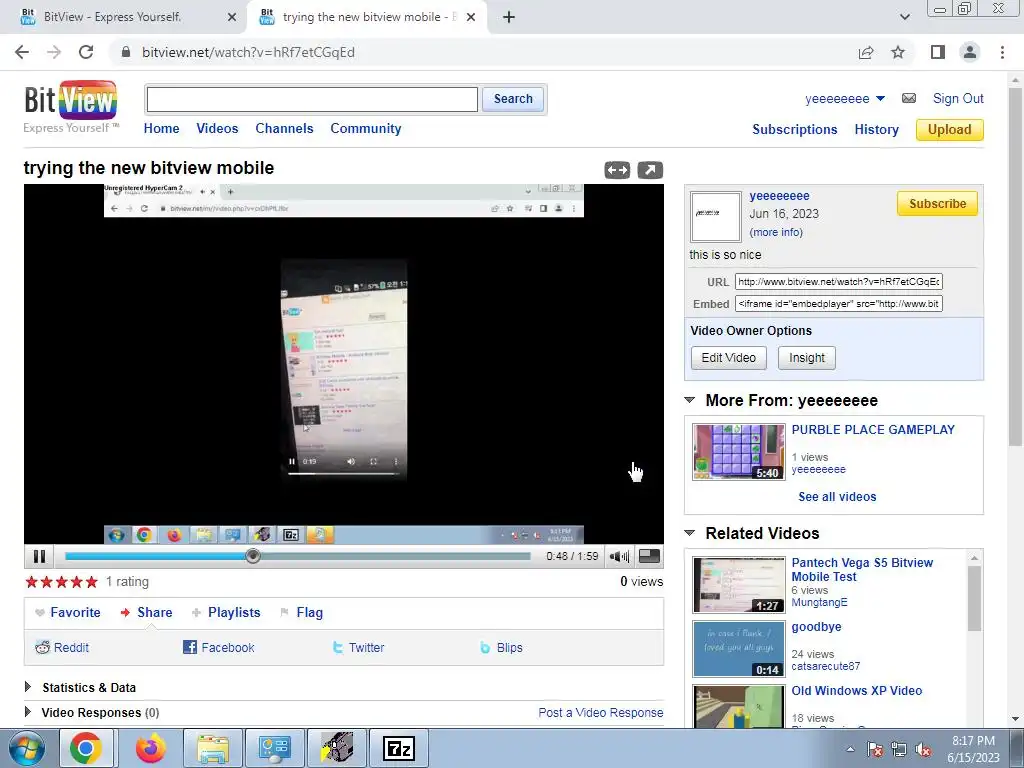Open HyperCam from the taskbar
This screenshot has height=768, width=1024.
pos(337,748)
